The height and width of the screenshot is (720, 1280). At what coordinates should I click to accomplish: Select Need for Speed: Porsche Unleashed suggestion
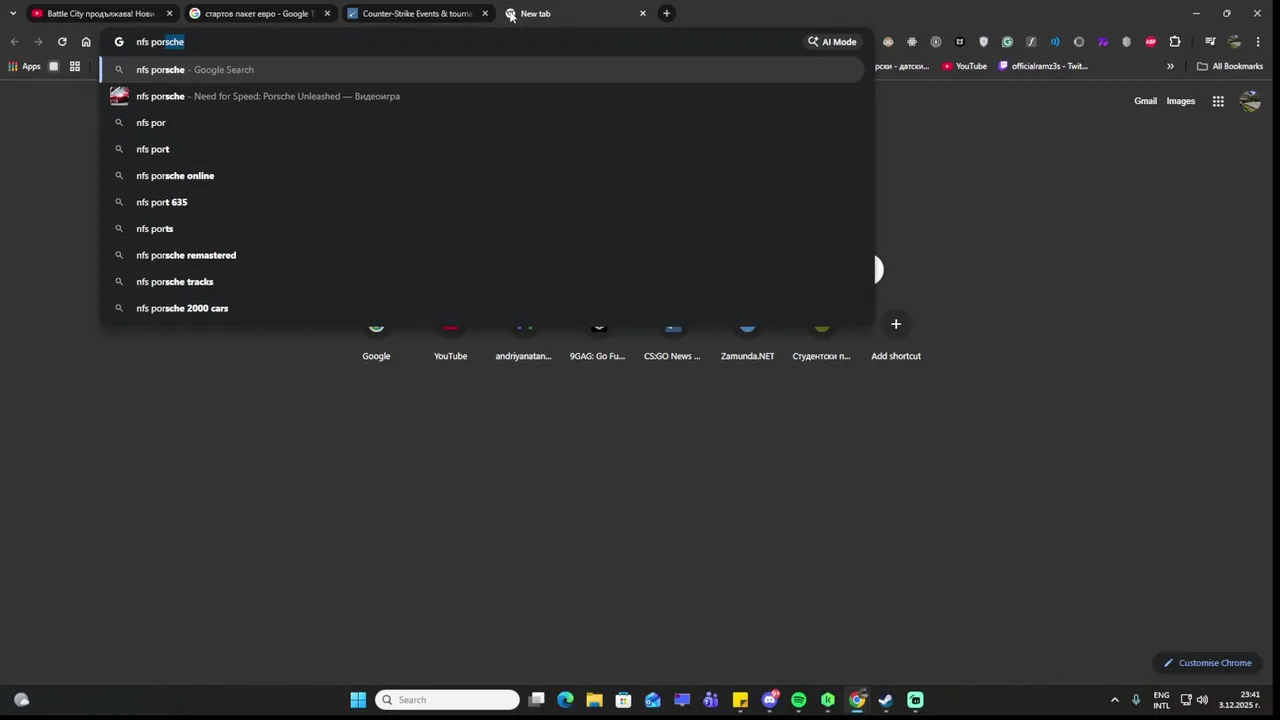pyautogui.click(x=482, y=96)
